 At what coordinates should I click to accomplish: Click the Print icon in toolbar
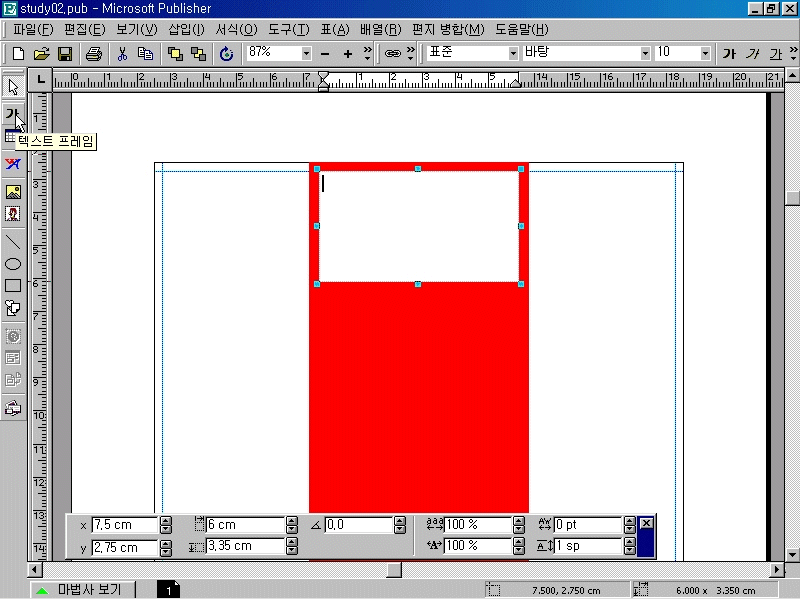[x=93, y=54]
